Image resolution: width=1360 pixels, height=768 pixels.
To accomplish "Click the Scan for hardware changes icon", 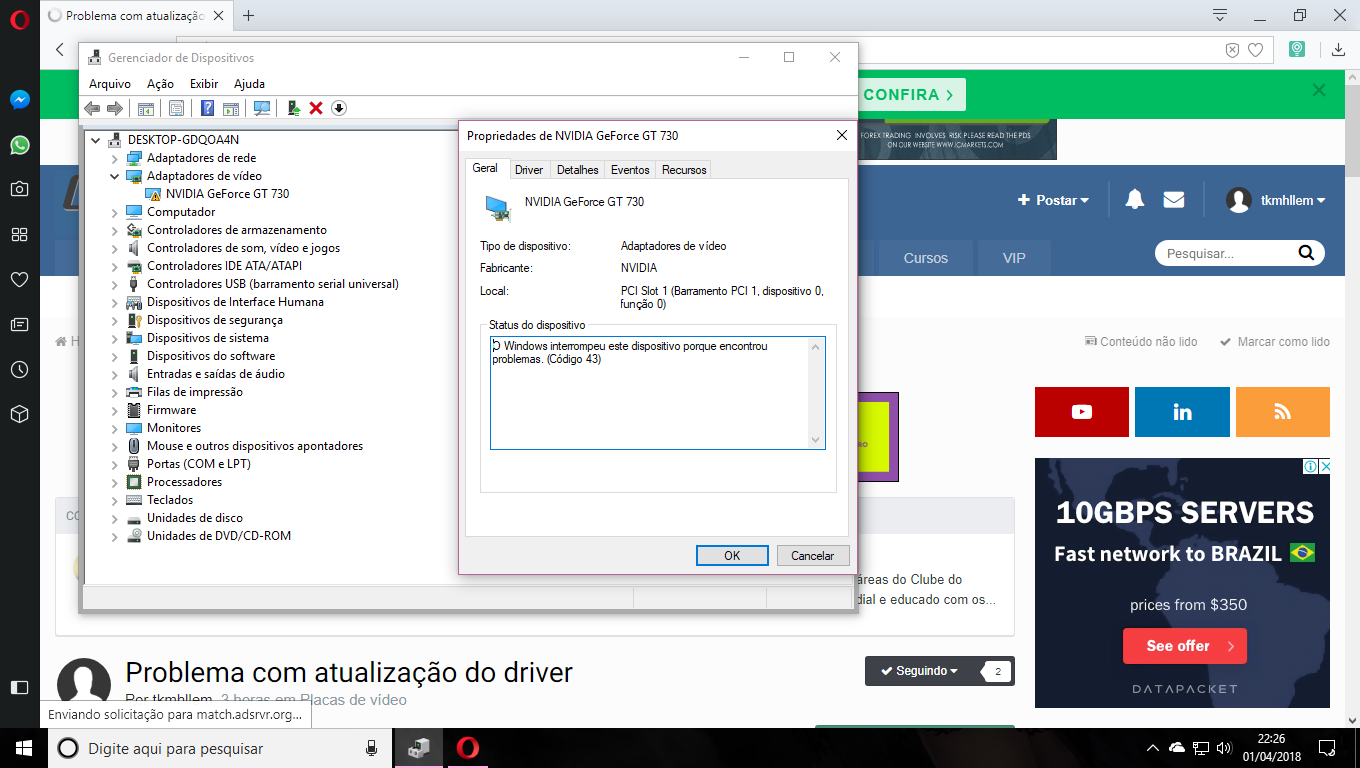I will [262, 108].
